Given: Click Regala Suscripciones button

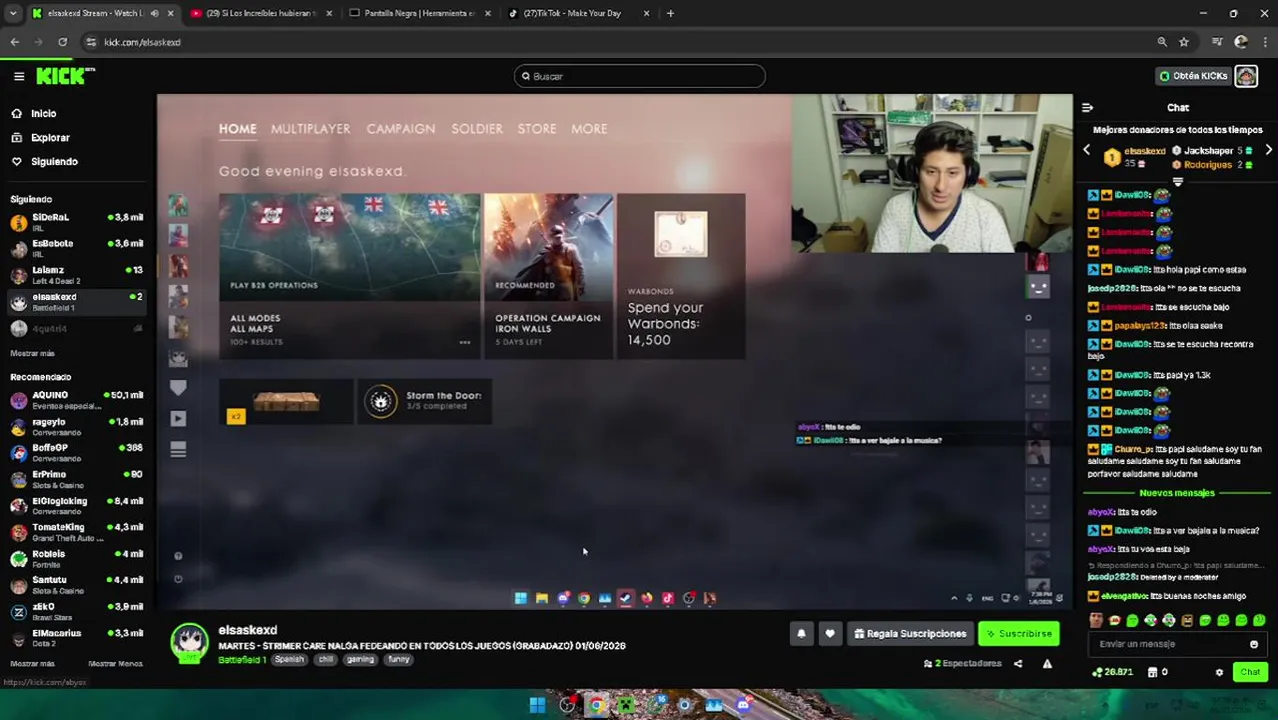Looking at the screenshot, I should coord(910,634).
